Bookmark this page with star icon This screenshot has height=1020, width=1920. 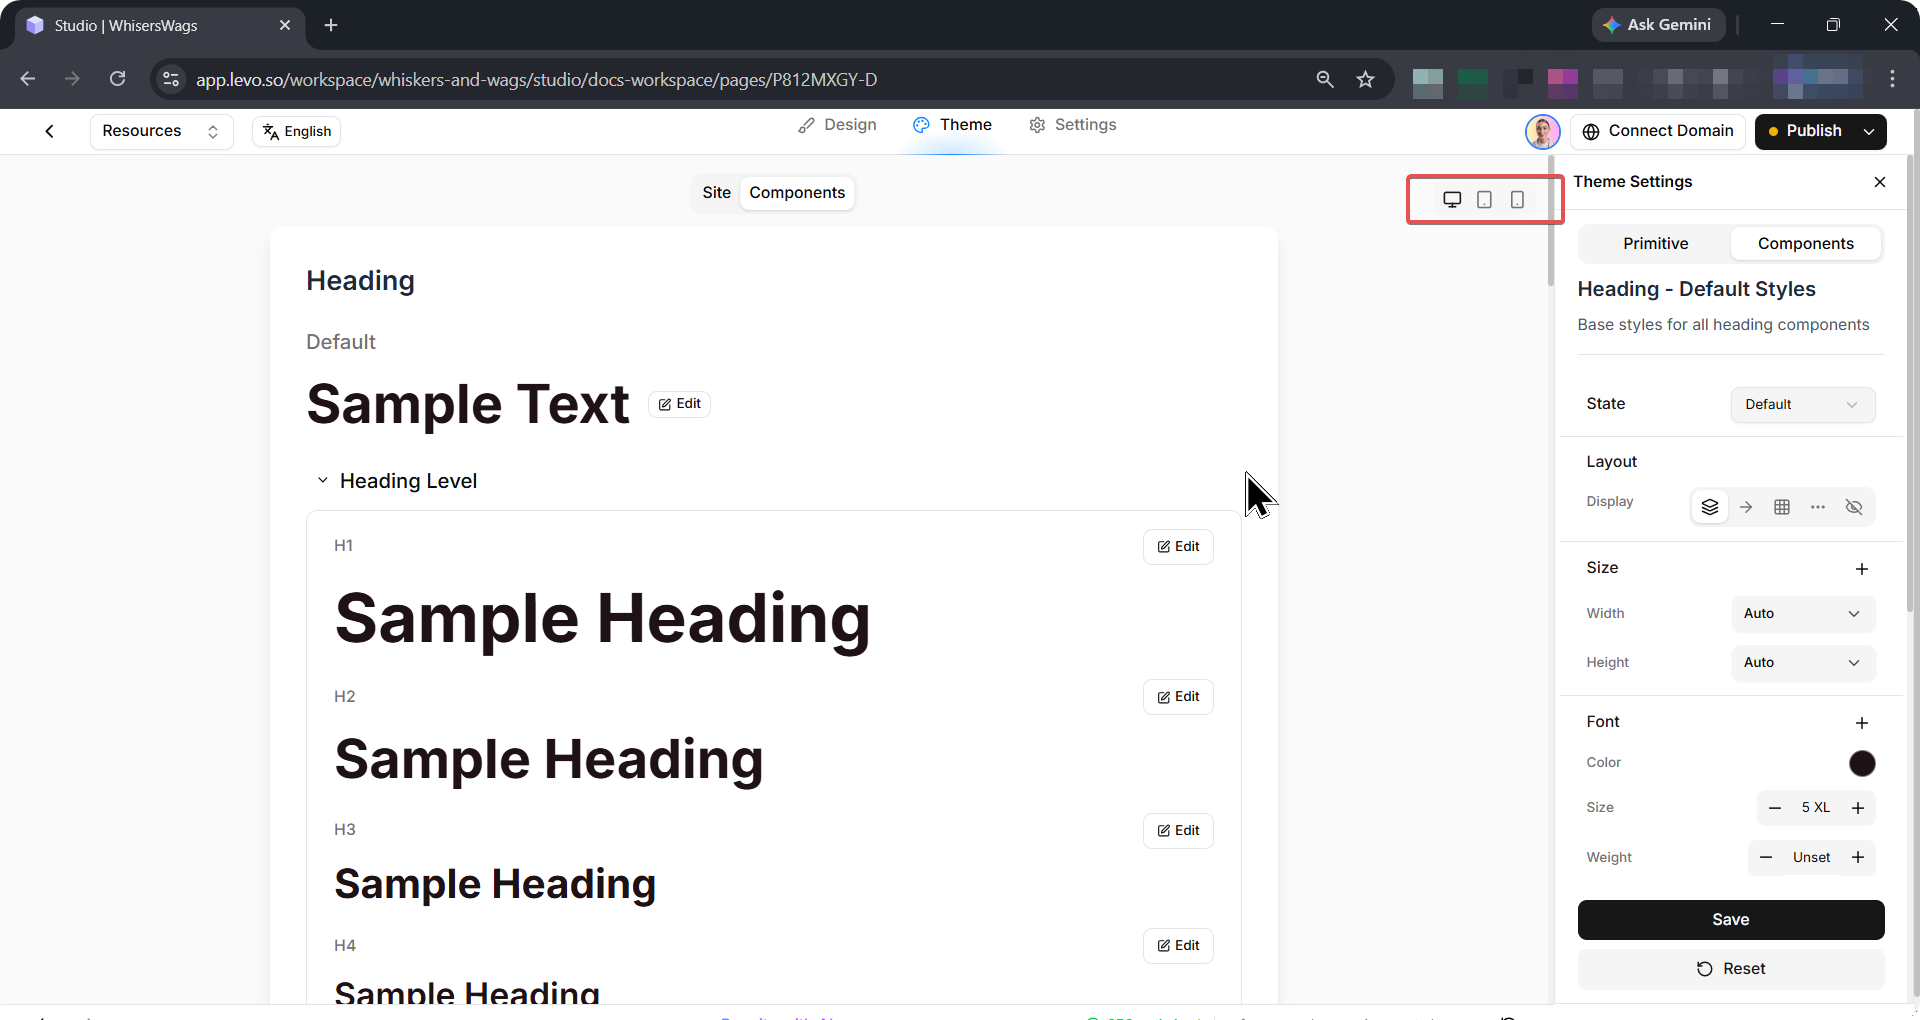tap(1366, 80)
